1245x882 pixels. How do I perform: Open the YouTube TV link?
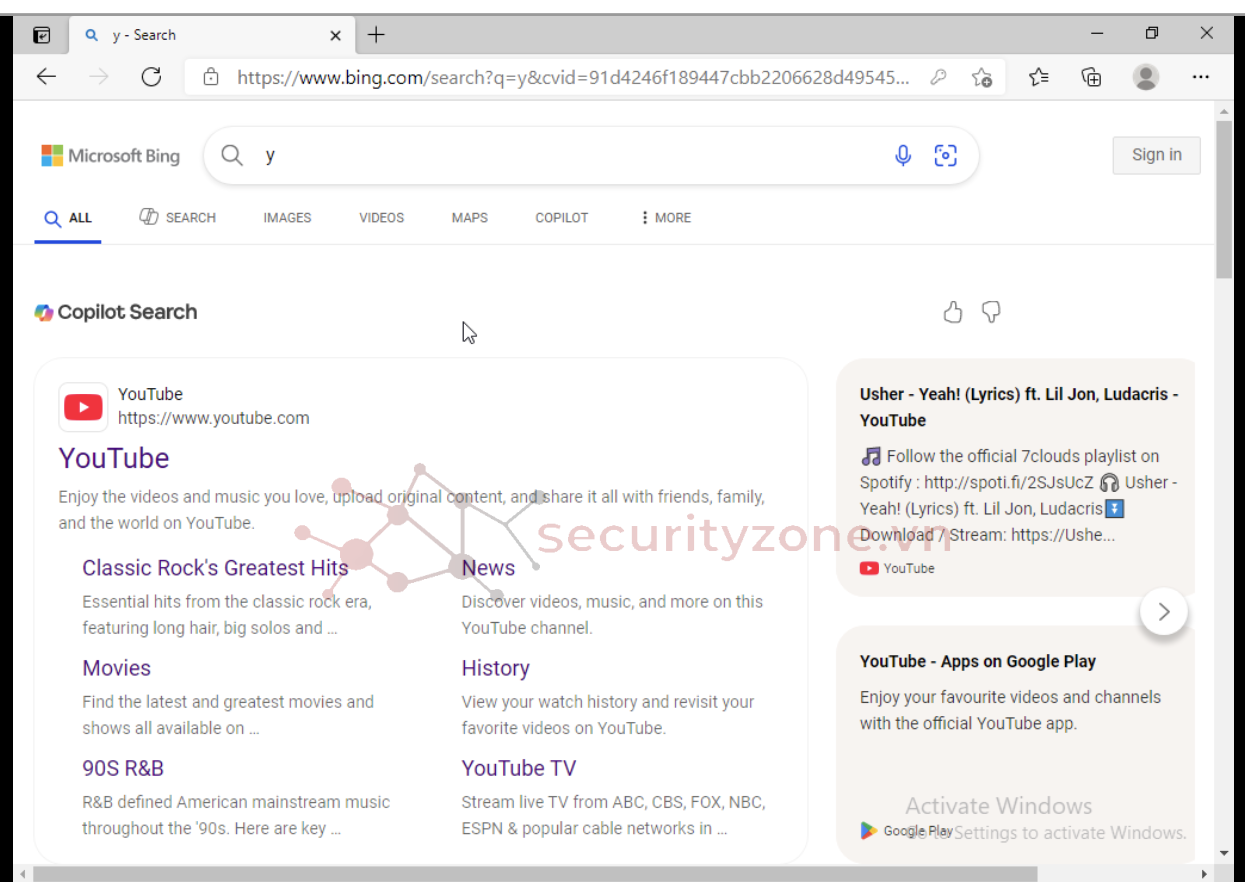tap(518, 768)
